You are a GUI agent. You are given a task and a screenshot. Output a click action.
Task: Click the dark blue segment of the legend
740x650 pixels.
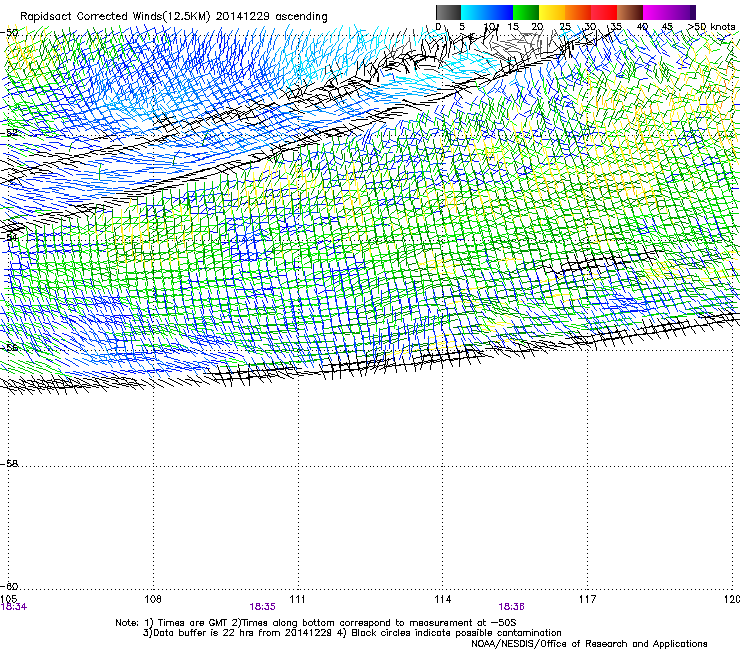[500, 12]
